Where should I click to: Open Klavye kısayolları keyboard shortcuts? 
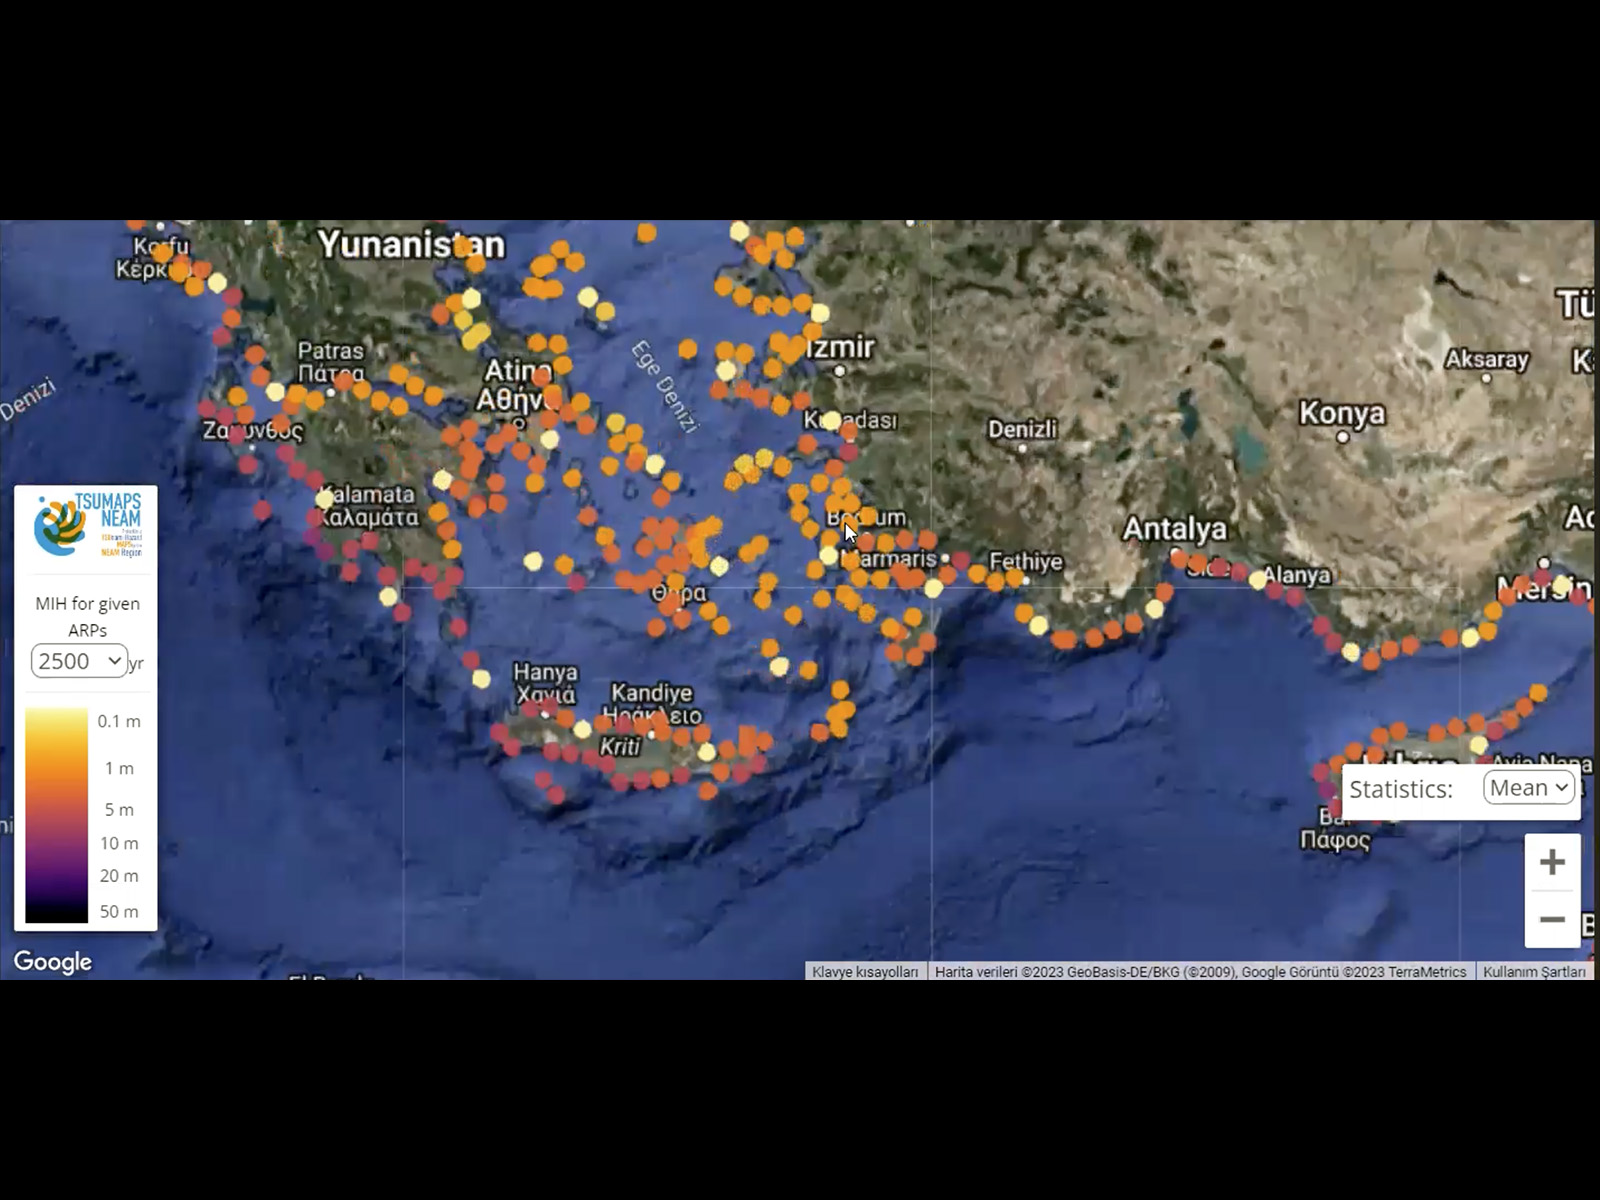[865, 971]
